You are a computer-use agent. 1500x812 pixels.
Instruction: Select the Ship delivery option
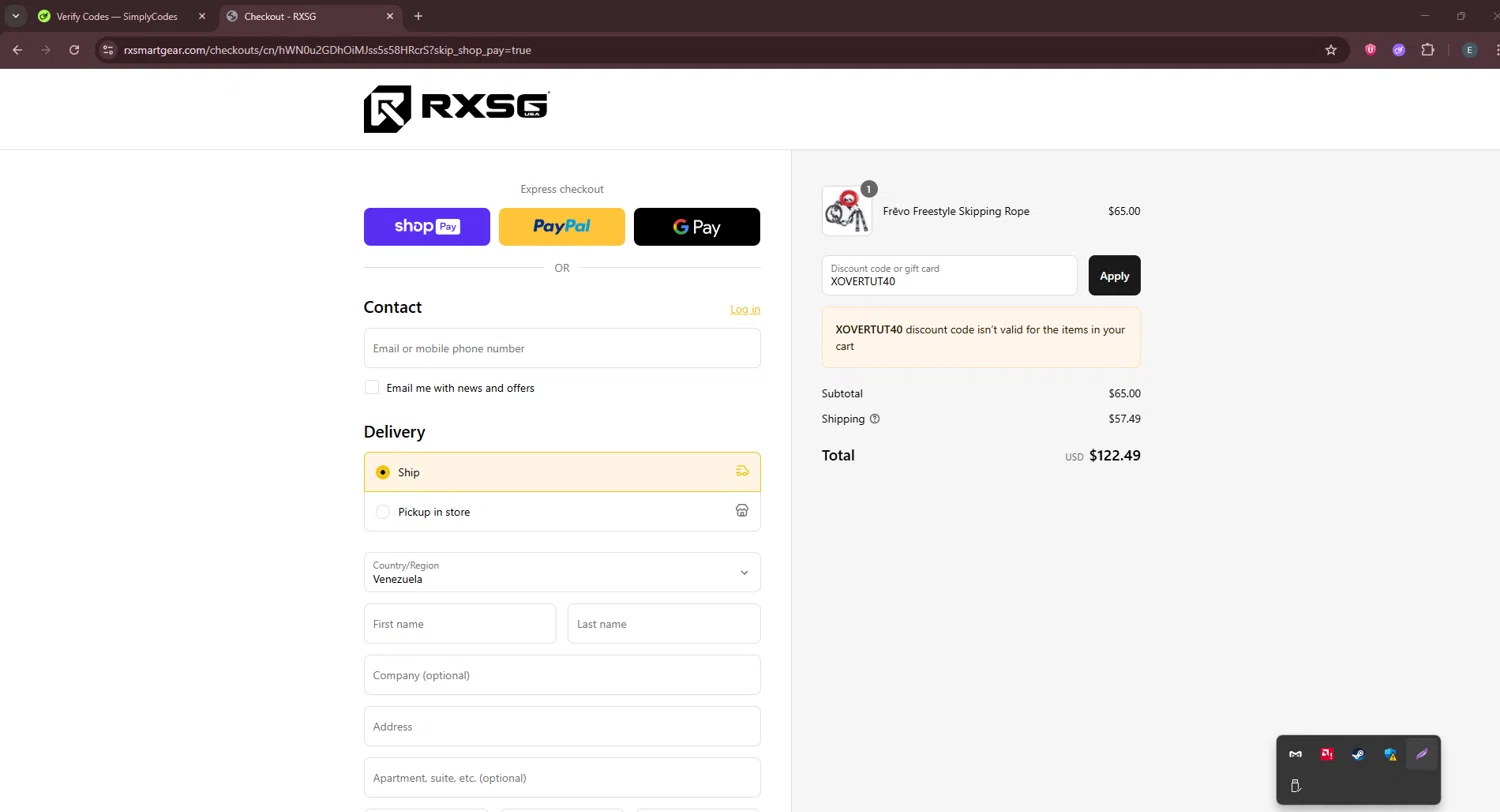tap(562, 472)
